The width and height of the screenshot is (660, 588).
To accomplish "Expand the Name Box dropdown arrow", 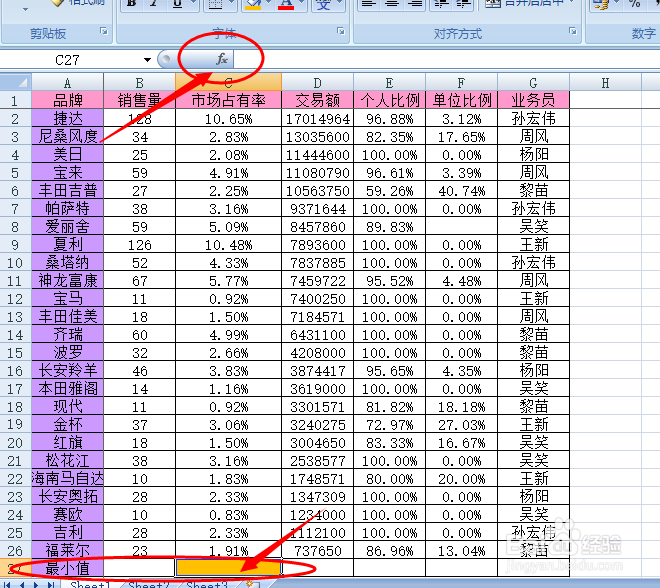I will point(147,60).
